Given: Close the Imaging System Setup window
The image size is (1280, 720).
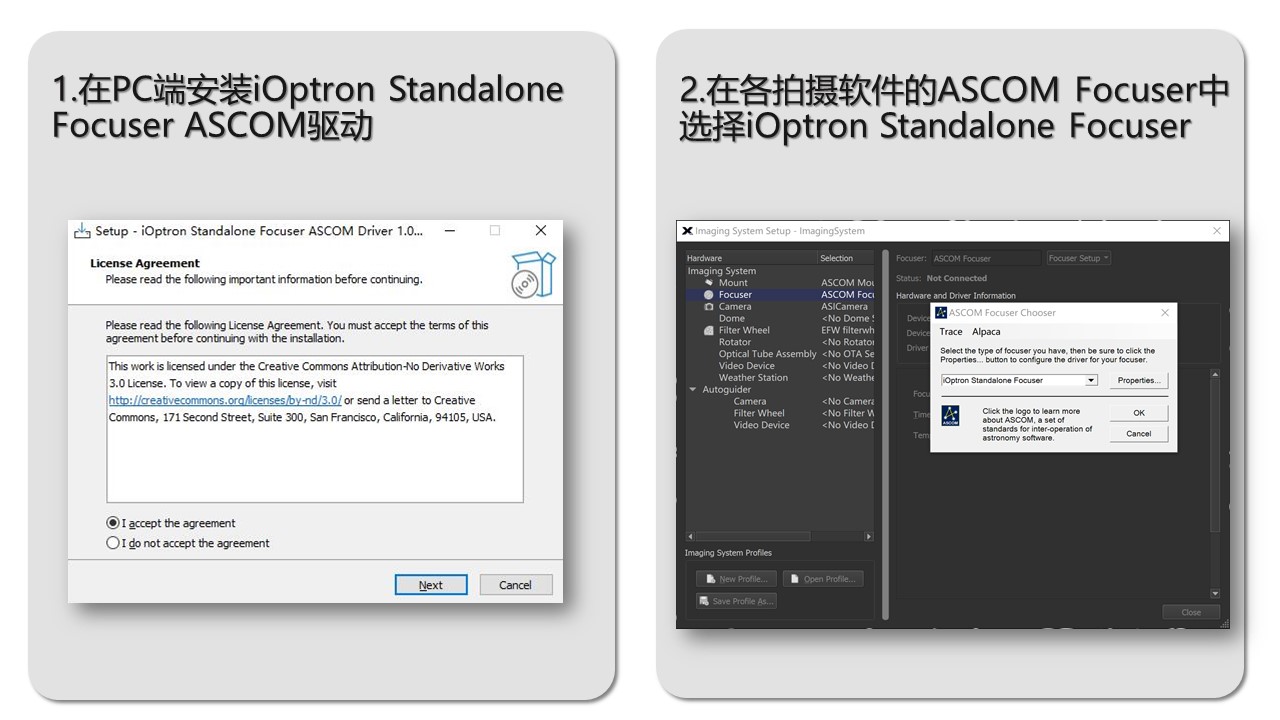Looking at the screenshot, I should click(1217, 231).
